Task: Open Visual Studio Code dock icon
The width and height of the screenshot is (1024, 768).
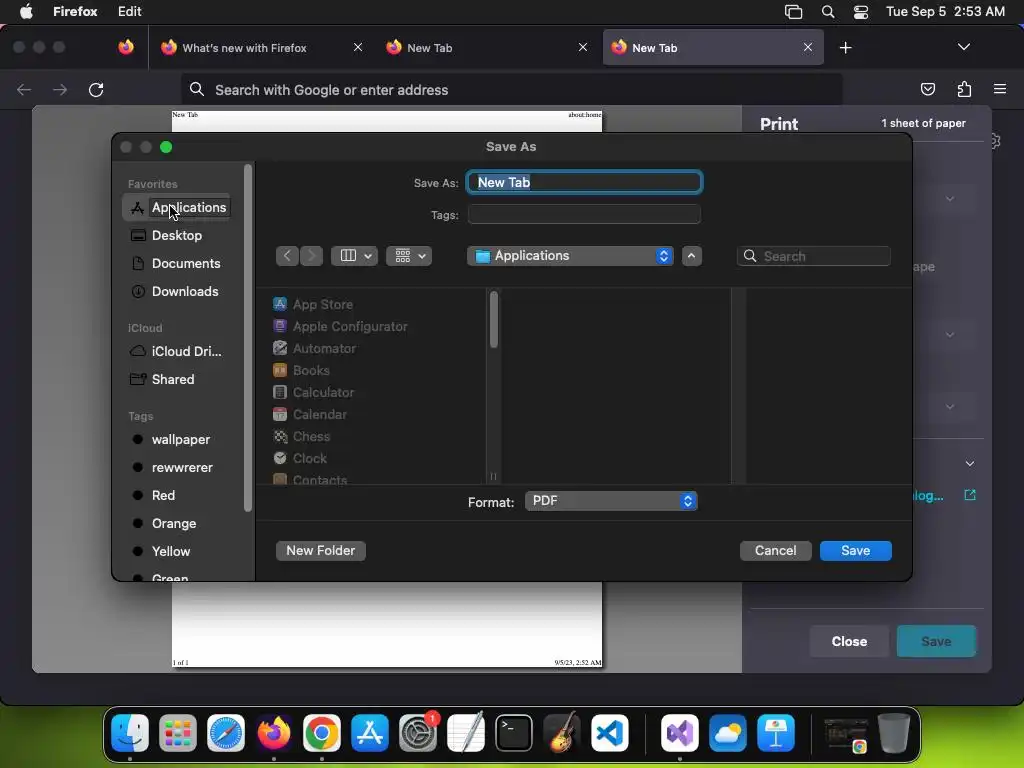Action: click(x=610, y=733)
